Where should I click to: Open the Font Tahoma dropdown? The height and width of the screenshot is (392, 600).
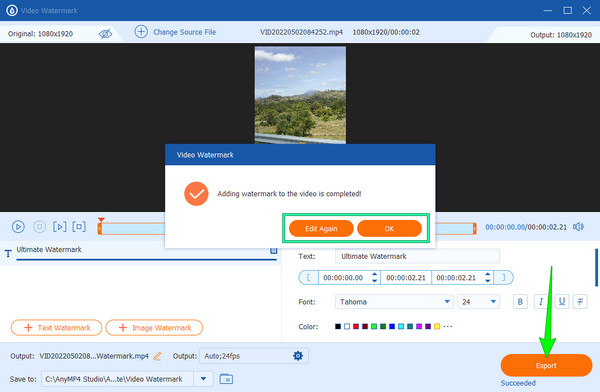coord(394,302)
